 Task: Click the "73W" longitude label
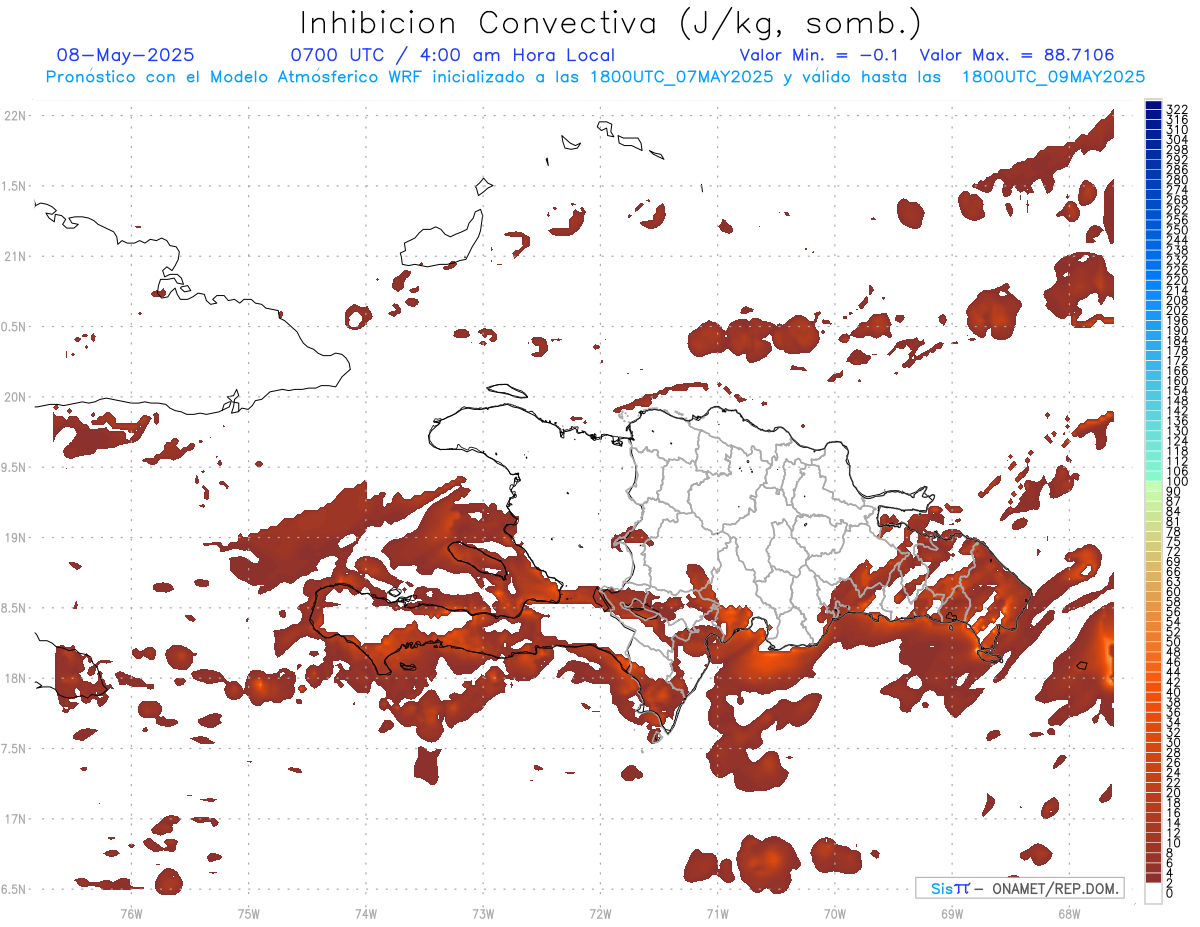tap(483, 913)
